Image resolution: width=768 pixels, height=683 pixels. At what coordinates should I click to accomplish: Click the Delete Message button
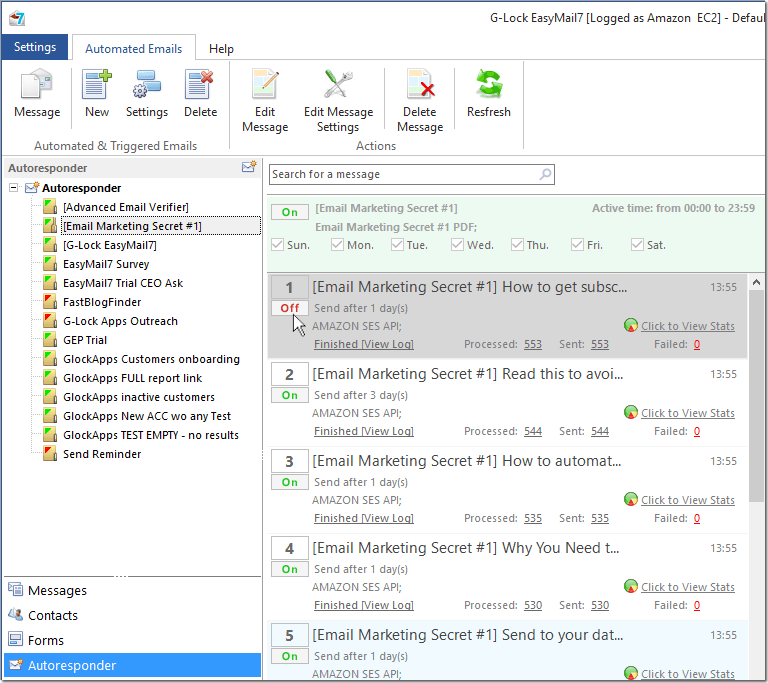coord(420,101)
